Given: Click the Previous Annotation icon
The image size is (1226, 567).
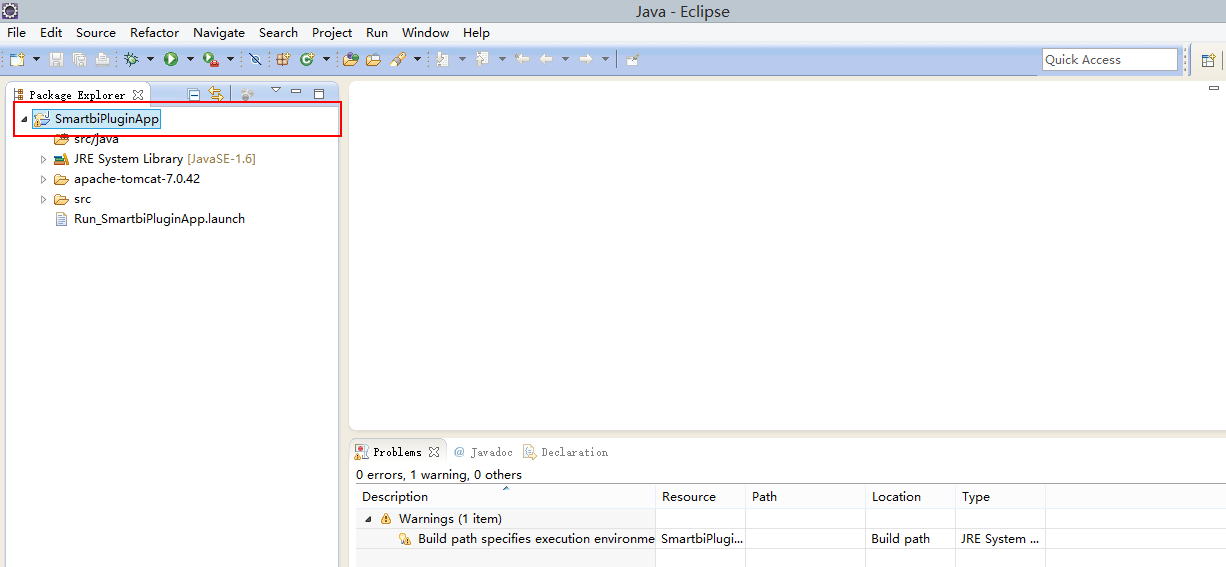Looking at the screenshot, I should (483, 60).
